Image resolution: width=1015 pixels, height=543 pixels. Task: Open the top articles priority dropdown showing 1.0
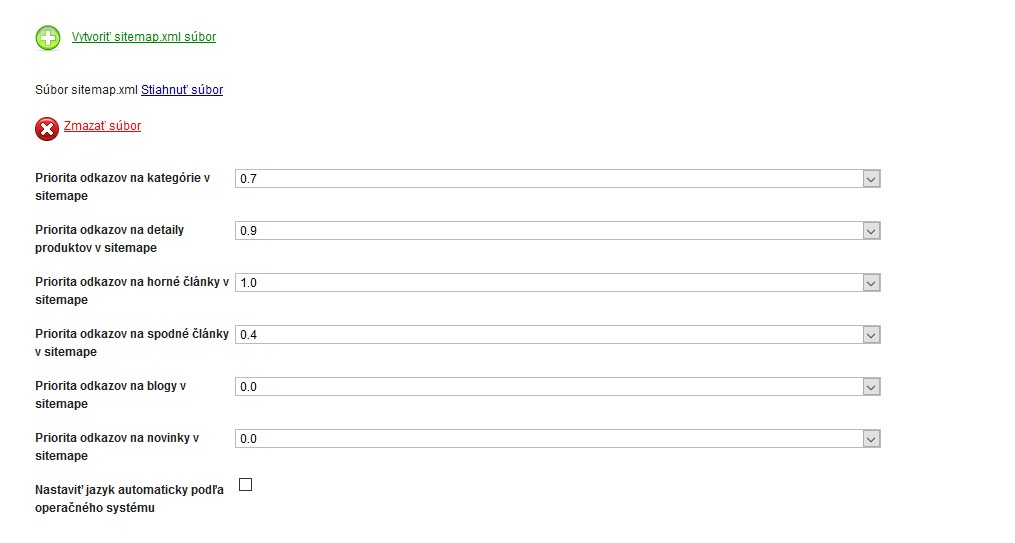pos(557,283)
